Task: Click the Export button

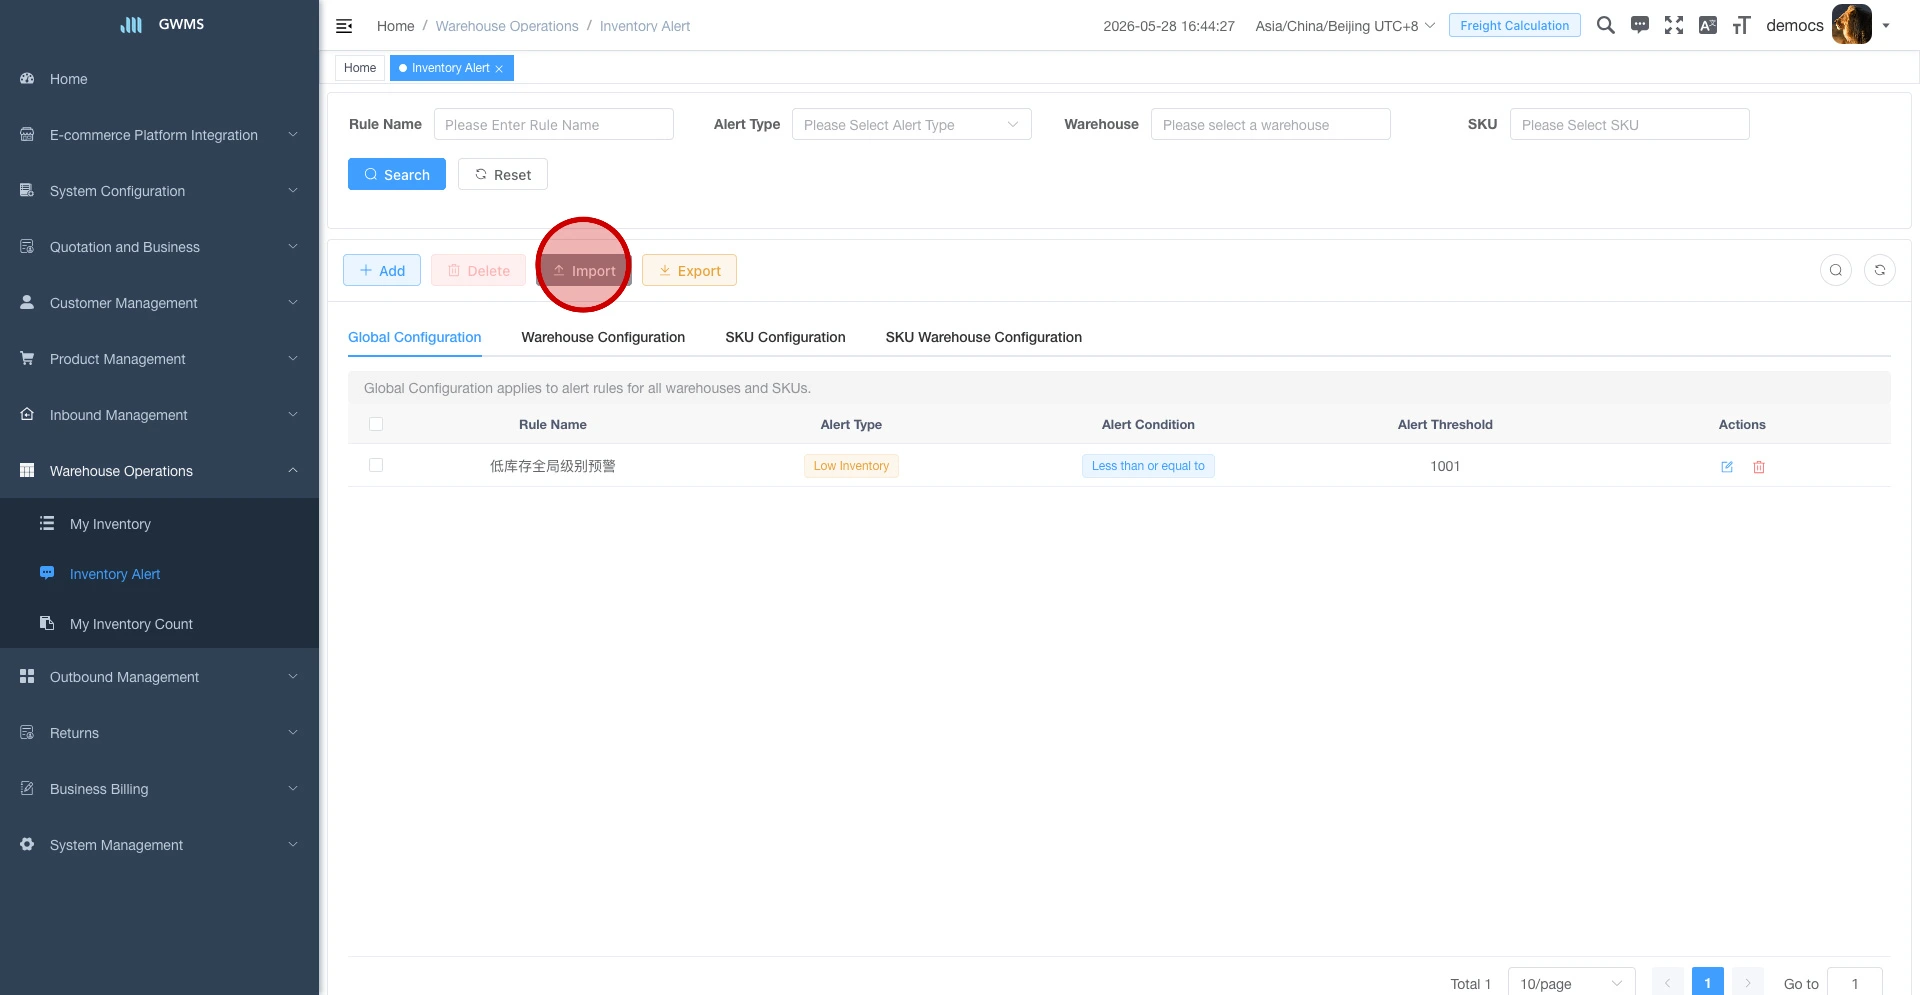Action: (689, 270)
